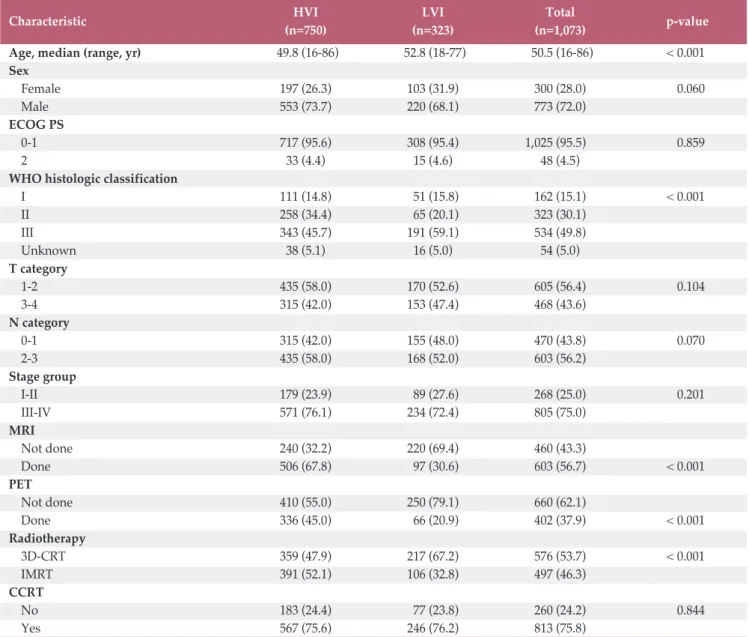Click the value 410 (55.0)

coord(306,502)
